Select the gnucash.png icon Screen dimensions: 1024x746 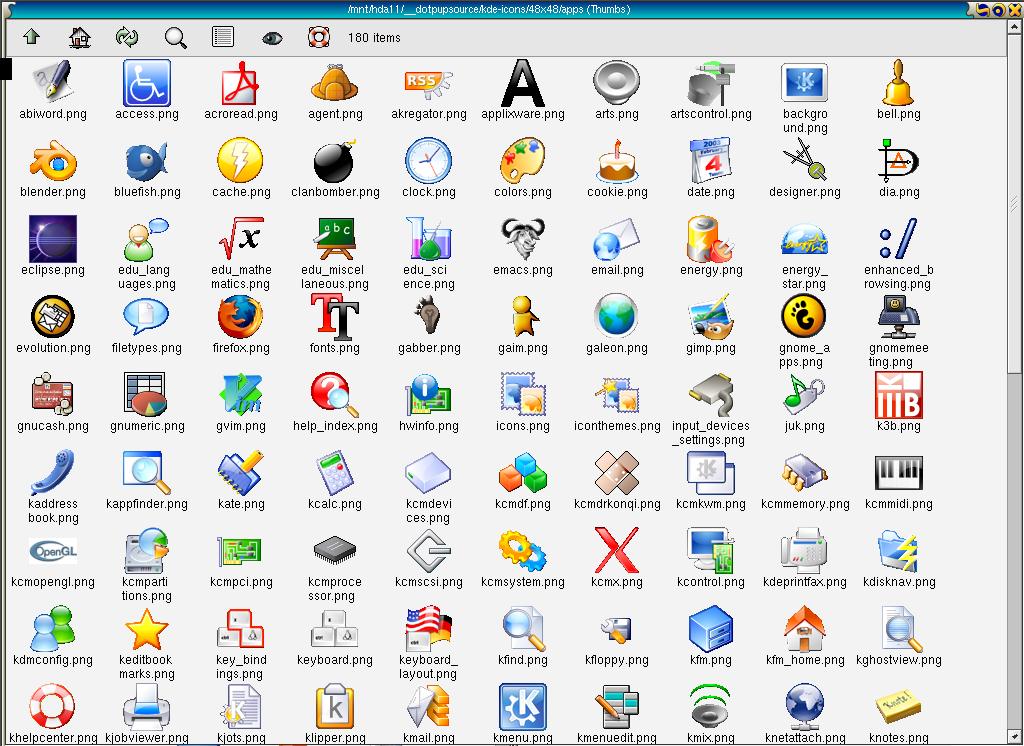(x=53, y=395)
